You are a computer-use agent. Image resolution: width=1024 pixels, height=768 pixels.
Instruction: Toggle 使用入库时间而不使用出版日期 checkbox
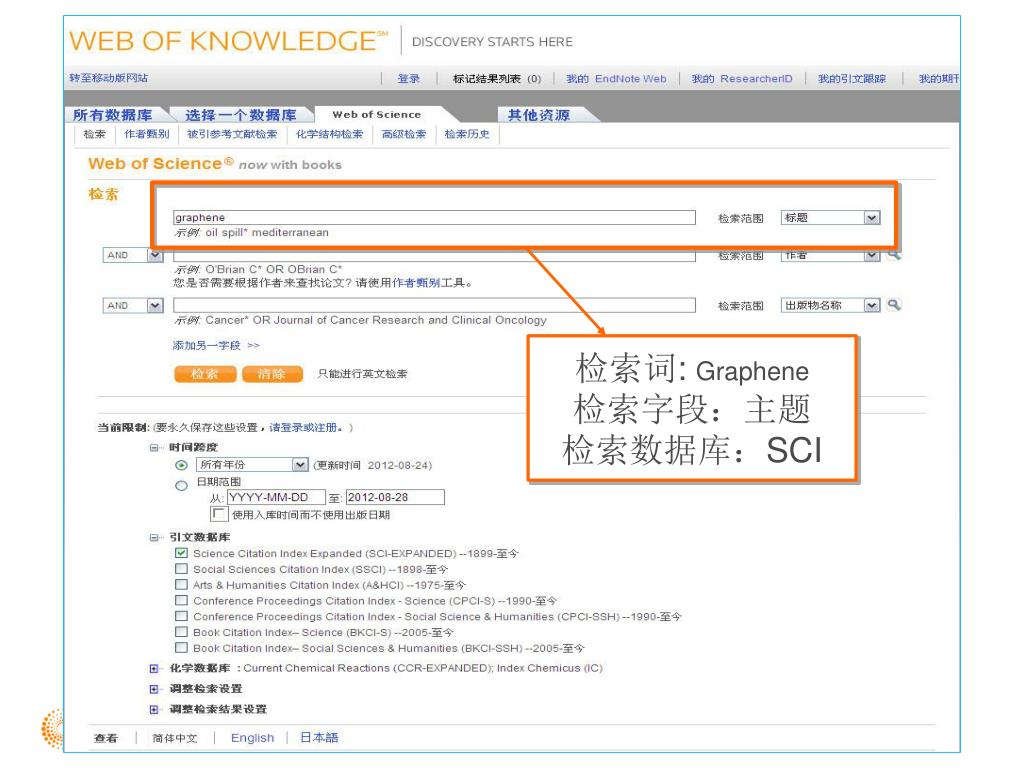(219, 514)
